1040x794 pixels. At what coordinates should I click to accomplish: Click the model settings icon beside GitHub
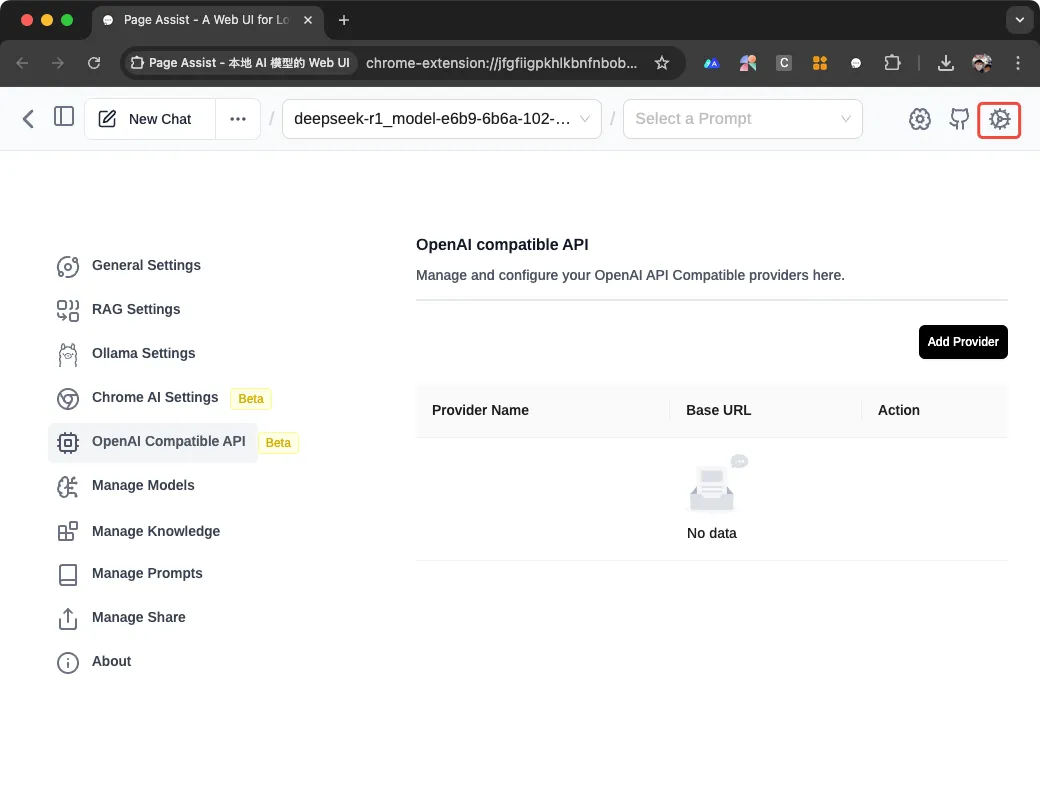coord(919,119)
